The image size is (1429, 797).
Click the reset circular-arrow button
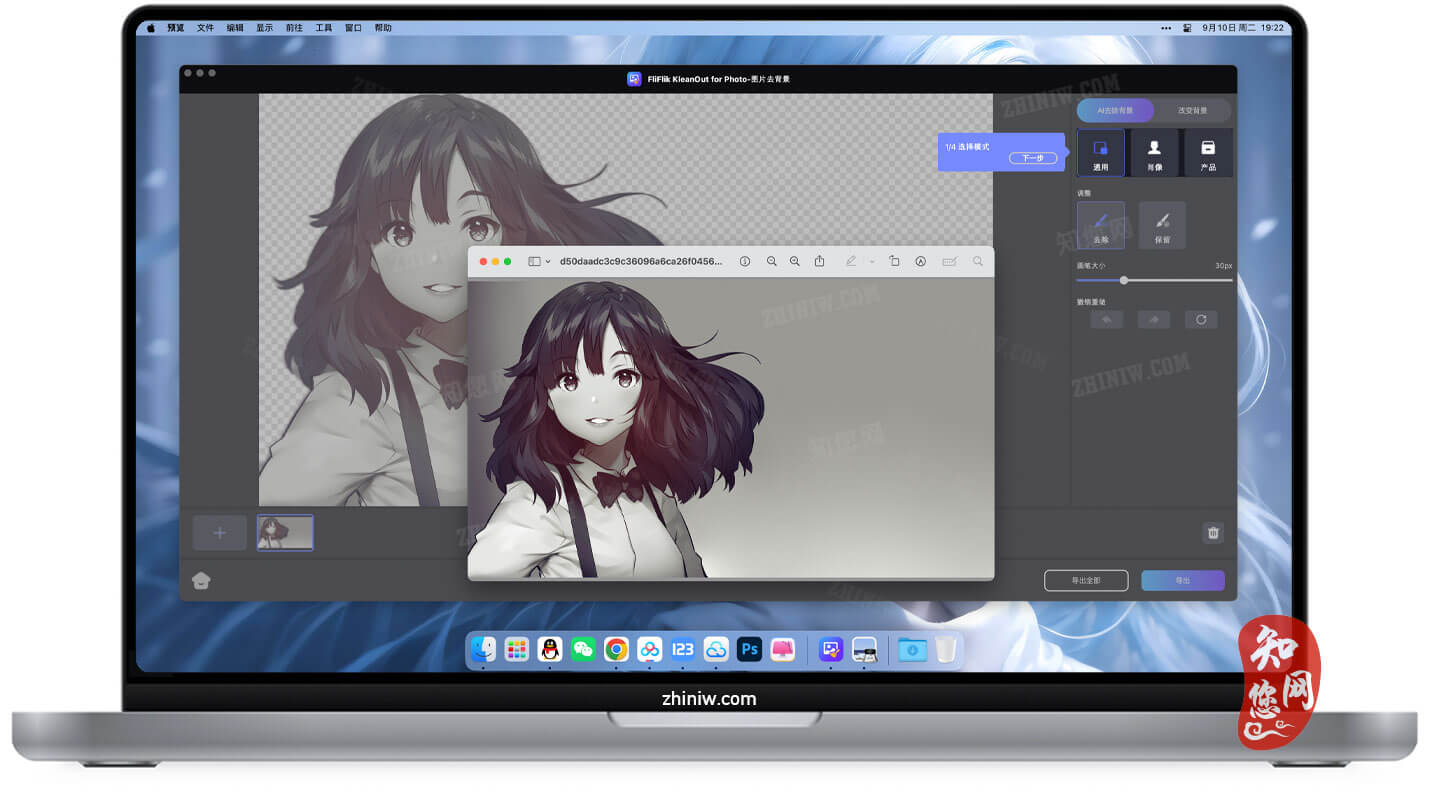tap(1201, 319)
